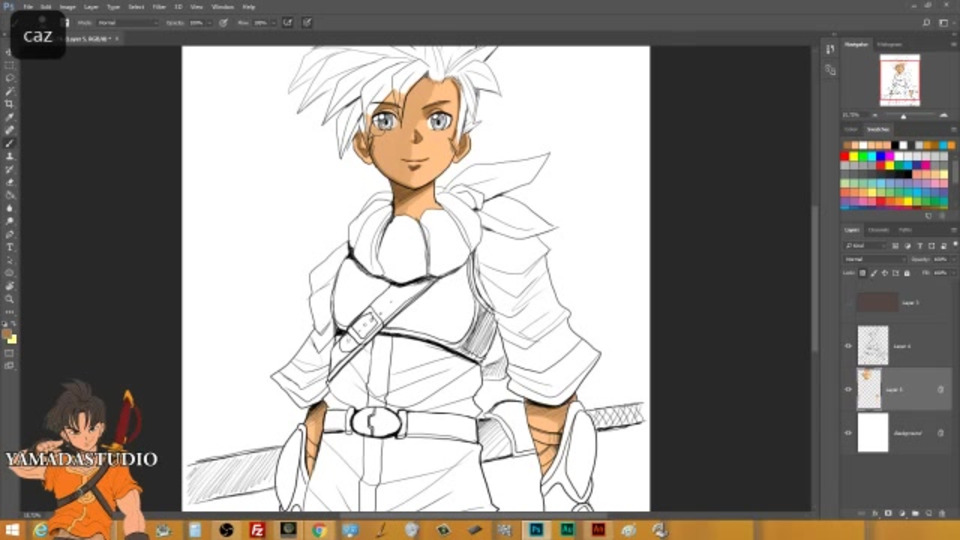
Task: Select the Pen tool
Action: tap(9, 234)
